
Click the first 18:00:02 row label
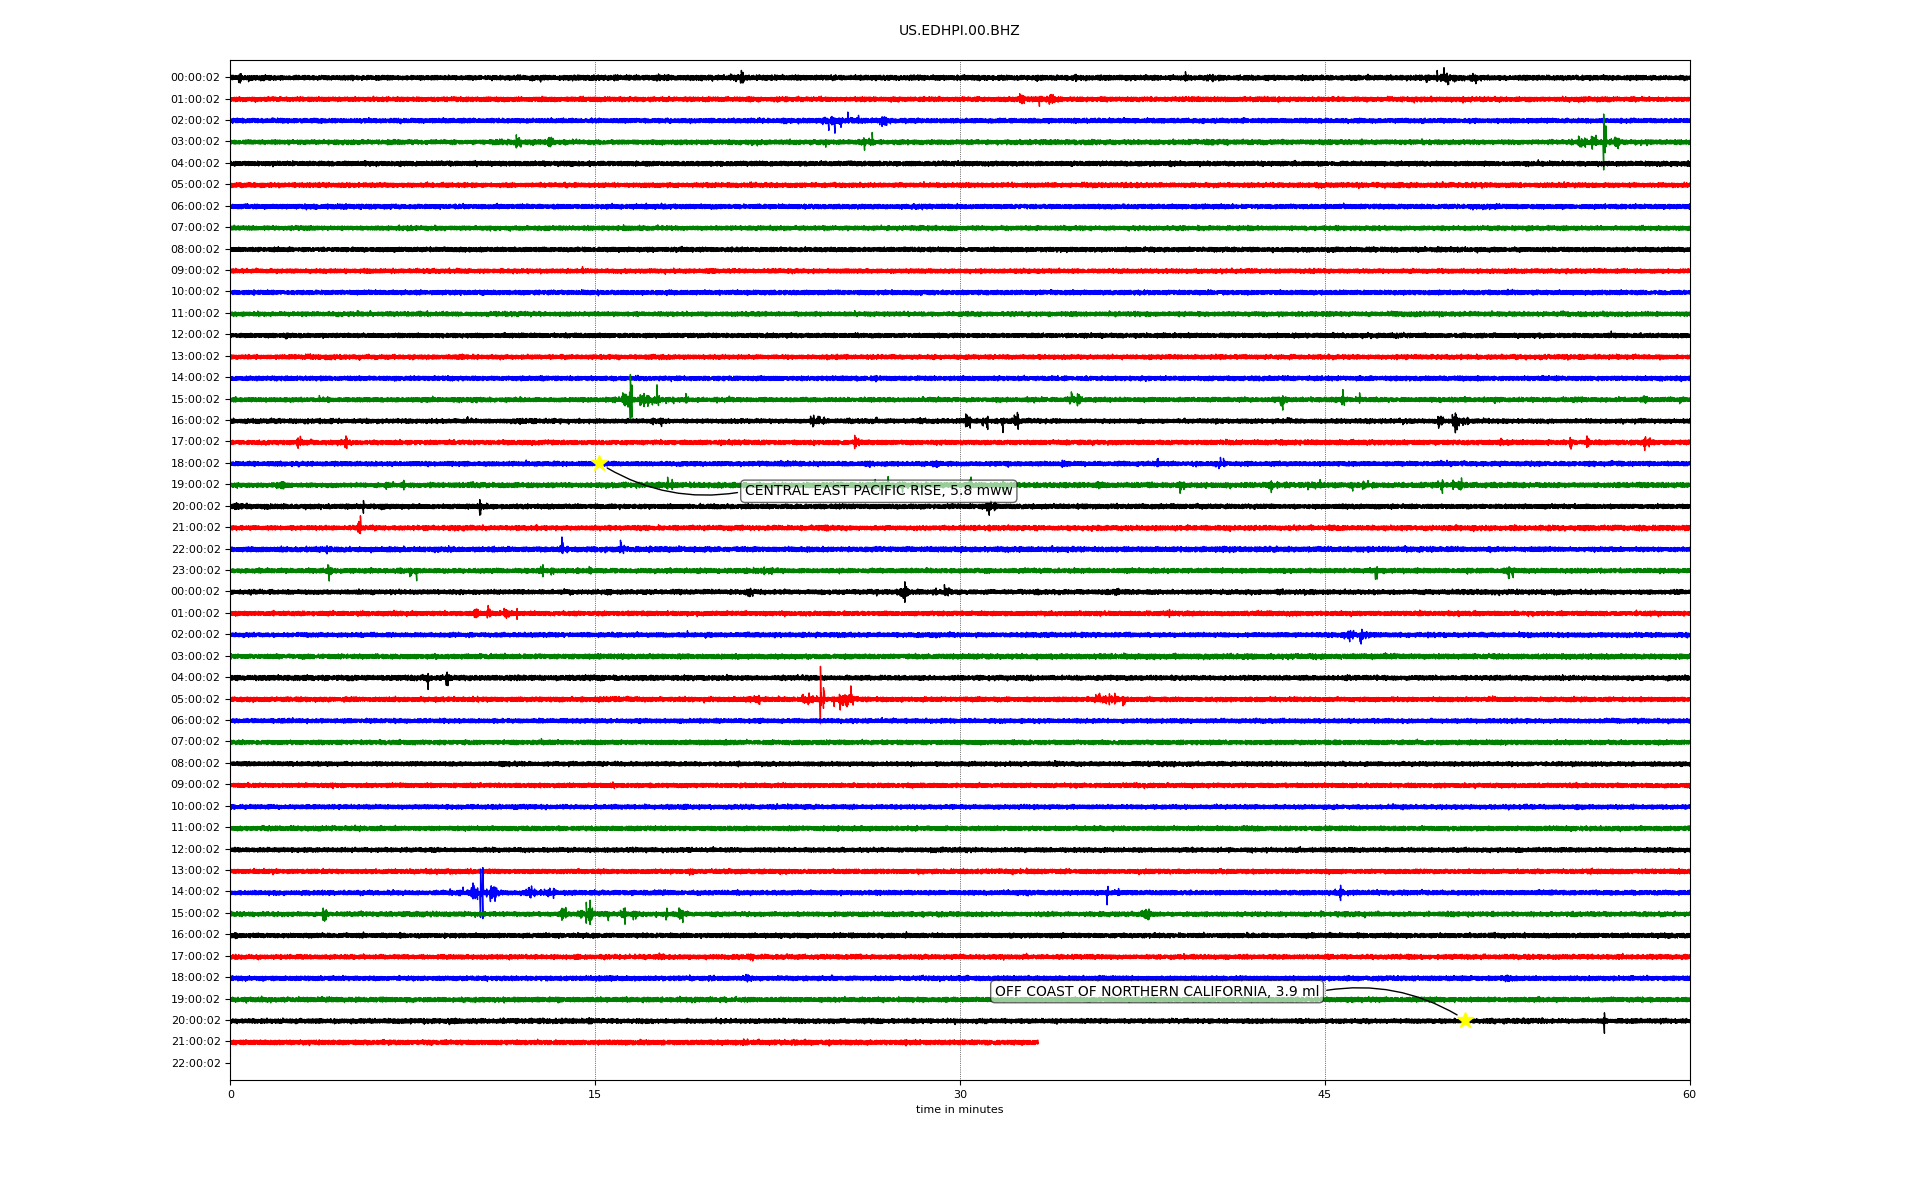195,464
